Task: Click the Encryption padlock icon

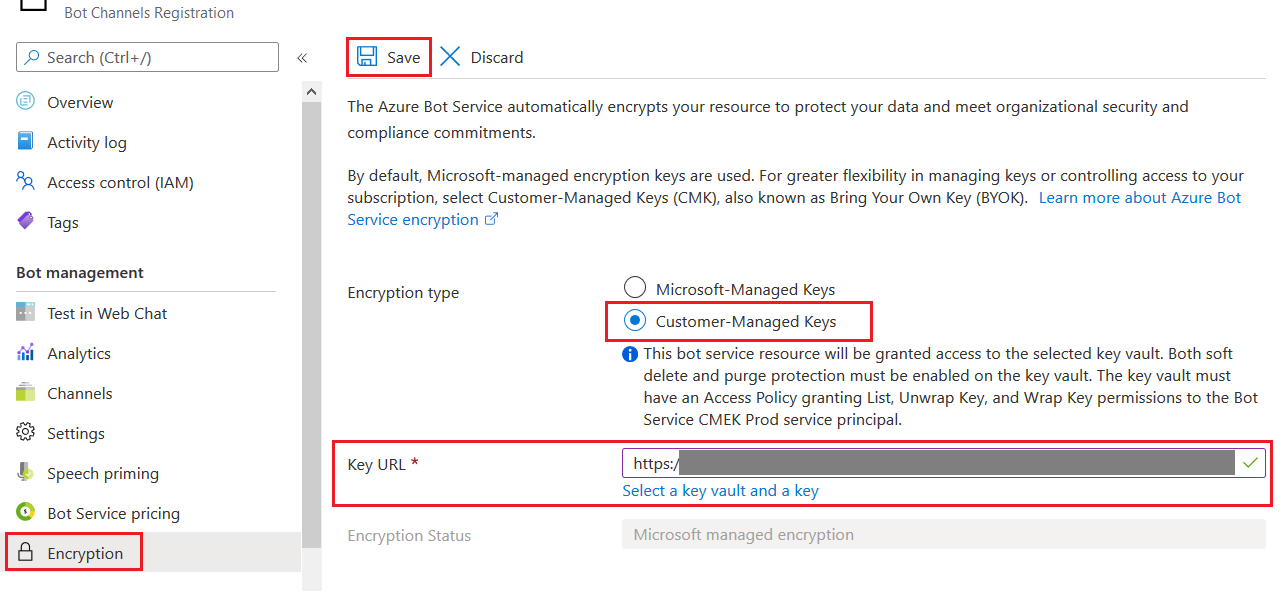Action: click(26, 553)
